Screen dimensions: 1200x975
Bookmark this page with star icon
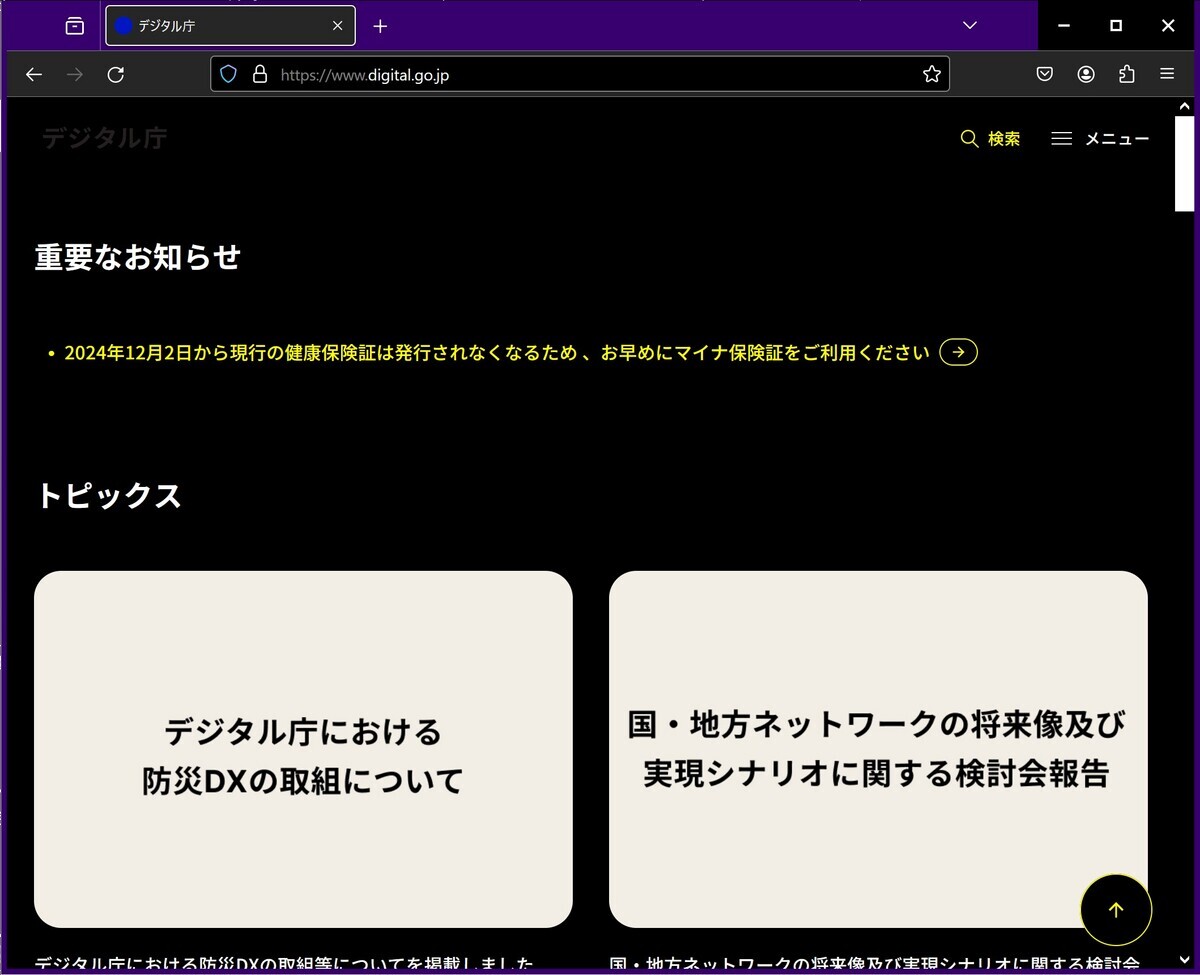[x=931, y=74]
